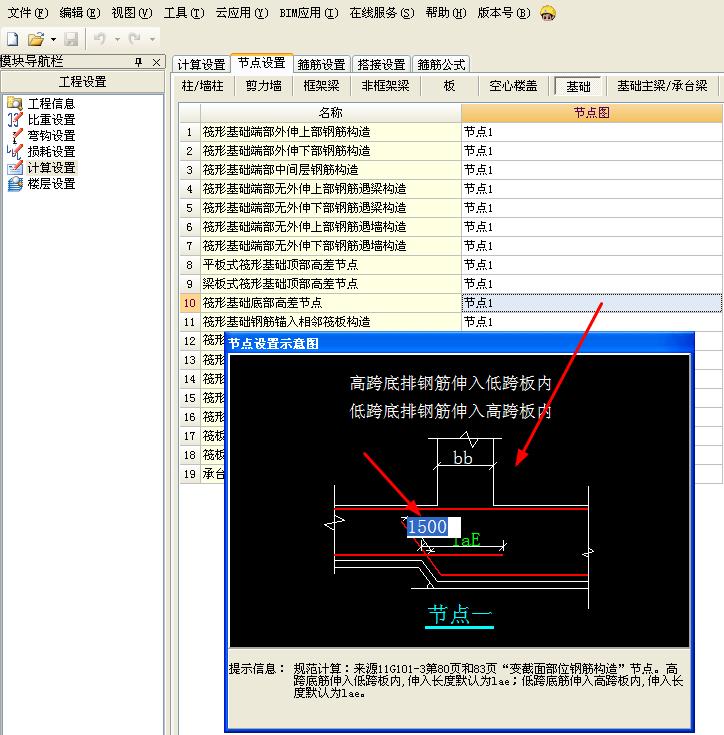Click the Save disk toolbar icon

coord(71,39)
